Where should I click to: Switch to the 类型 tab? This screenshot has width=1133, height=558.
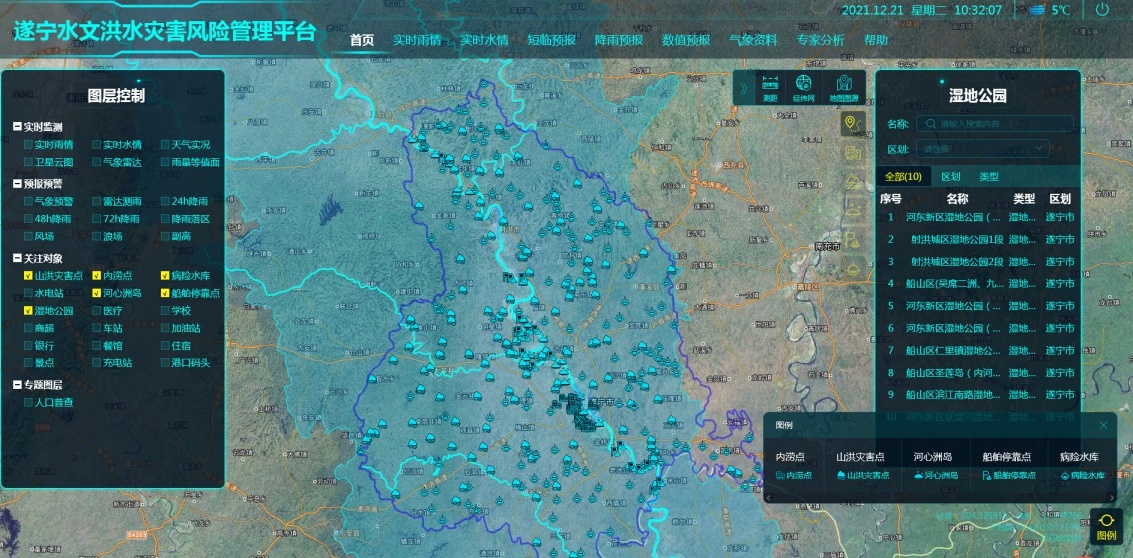(x=988, y=176)
